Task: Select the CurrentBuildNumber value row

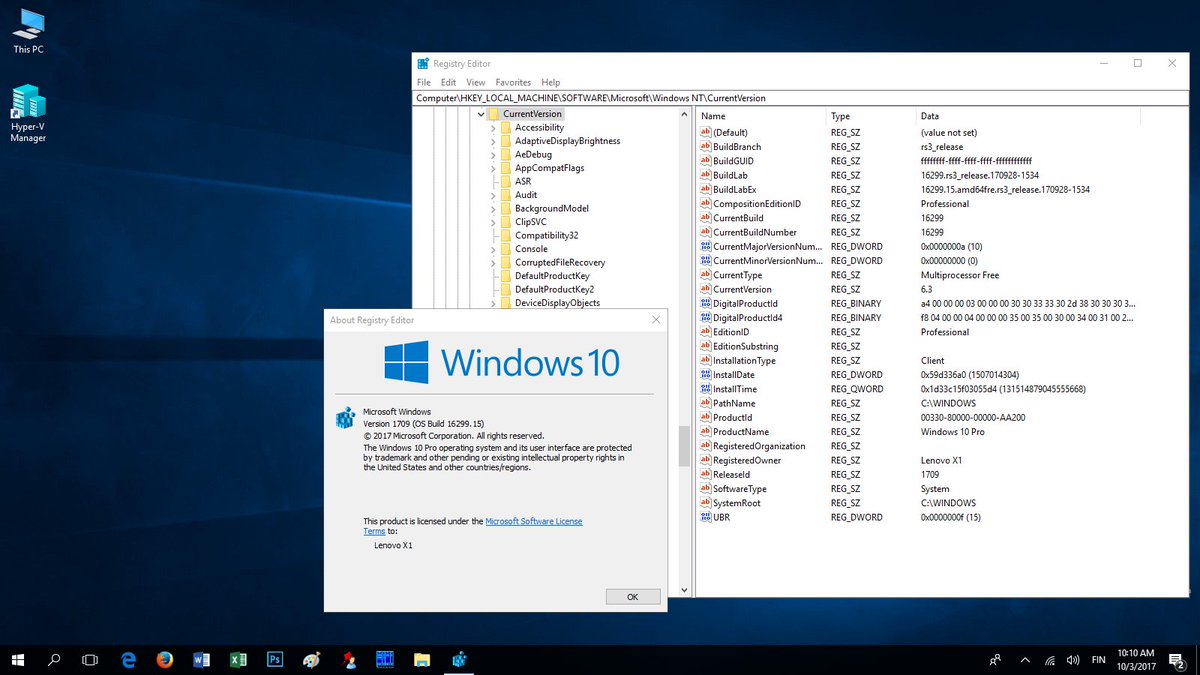Action: click(943, 232)
